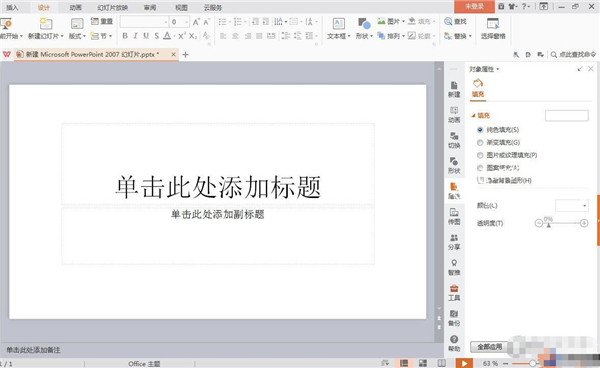The width and height of the screenshot is (600, 368).
Task: Switch to the Slide Show (幻灯片放映) tab
Action: coord(112,7)
